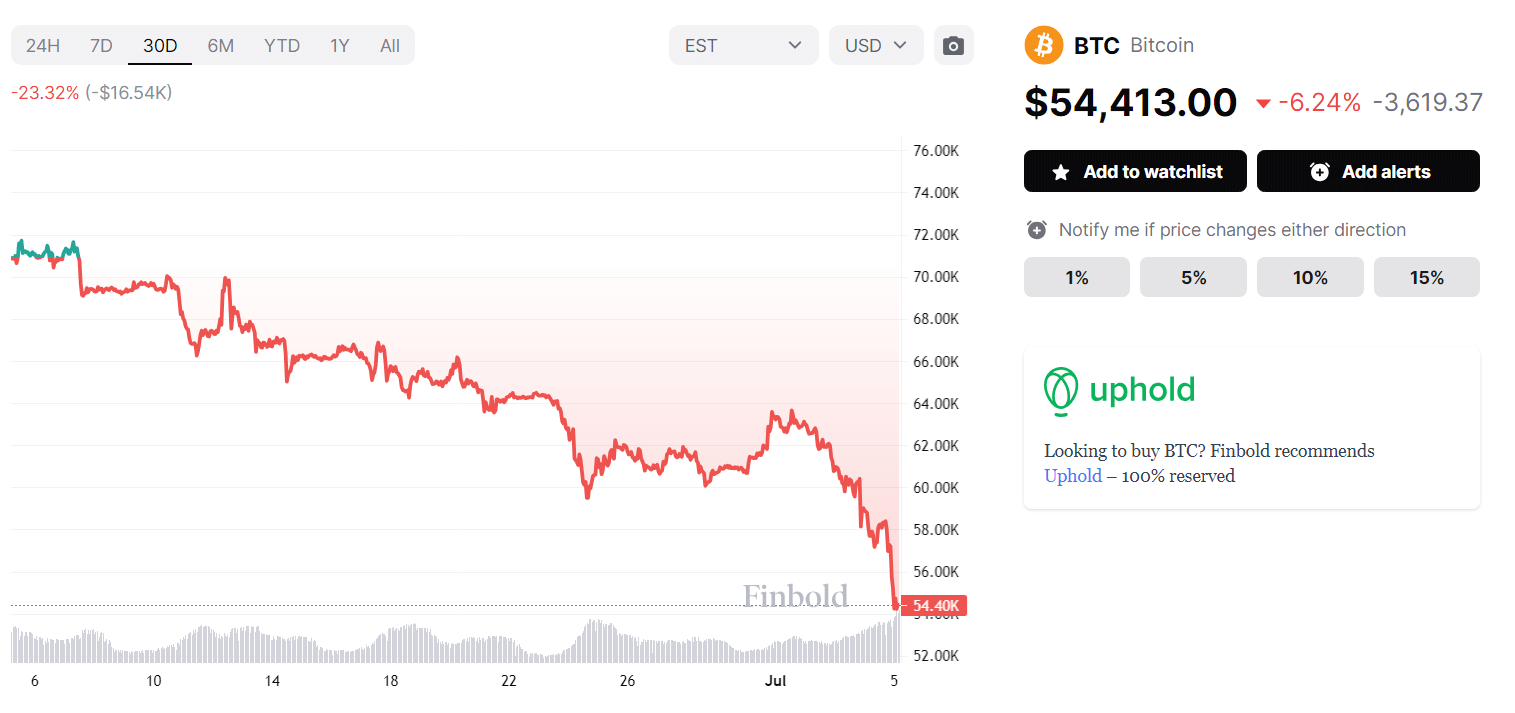Click the camera screenshot icon
The width and height of the screenshot is (1515, 713).
pos(953,45)
